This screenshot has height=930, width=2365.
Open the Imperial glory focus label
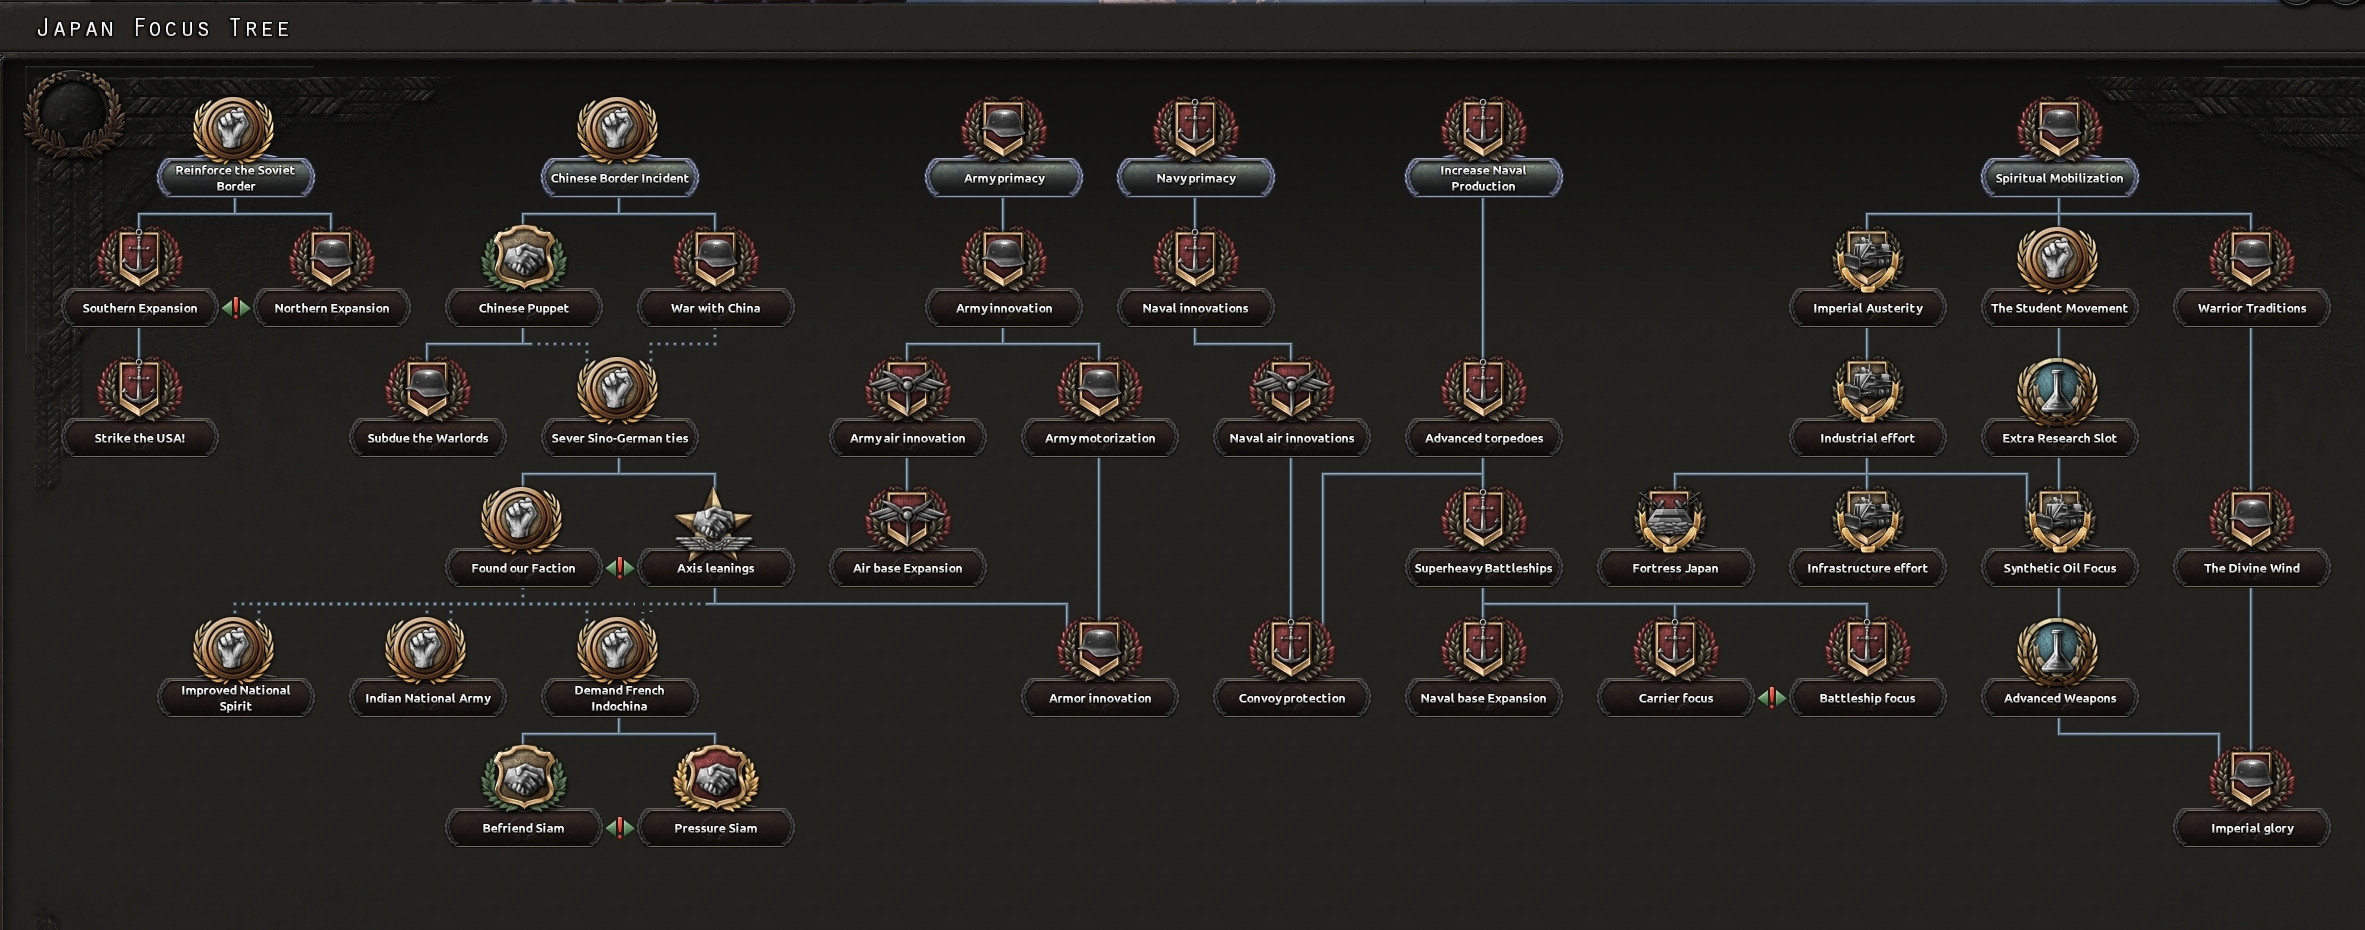[2252, 828]
